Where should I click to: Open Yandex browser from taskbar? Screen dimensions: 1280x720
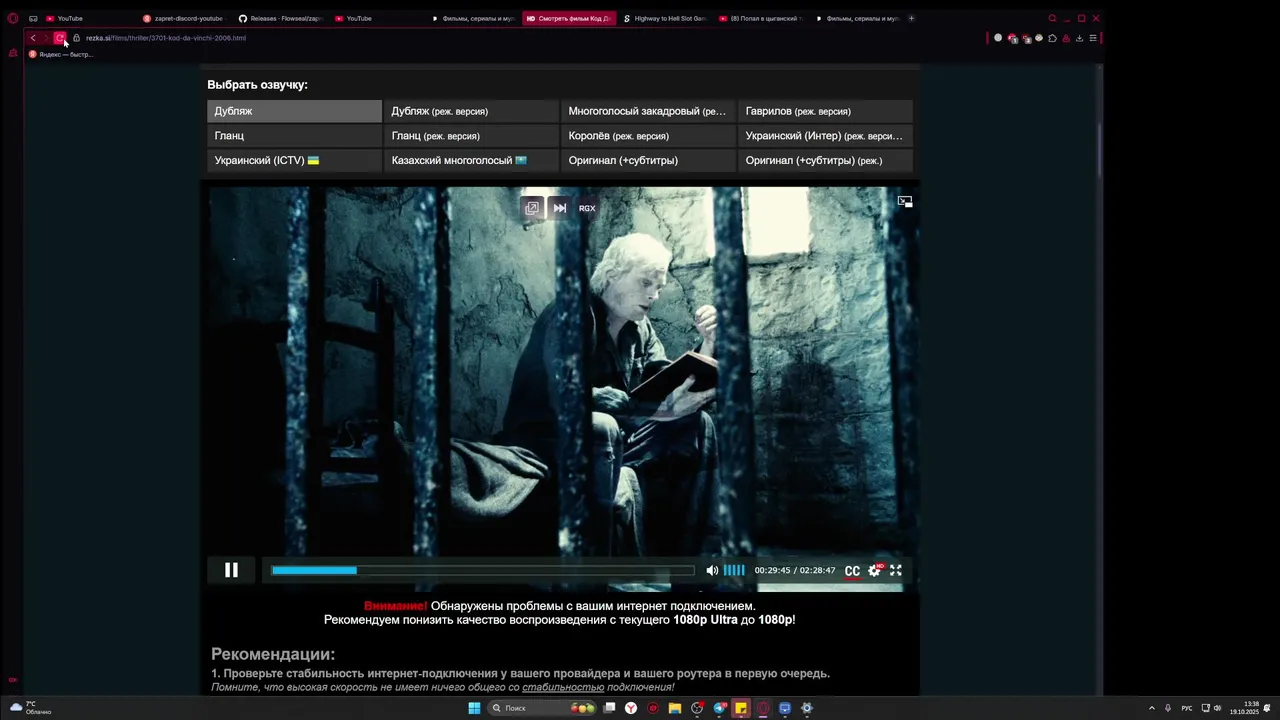click(x=631, y=708)
